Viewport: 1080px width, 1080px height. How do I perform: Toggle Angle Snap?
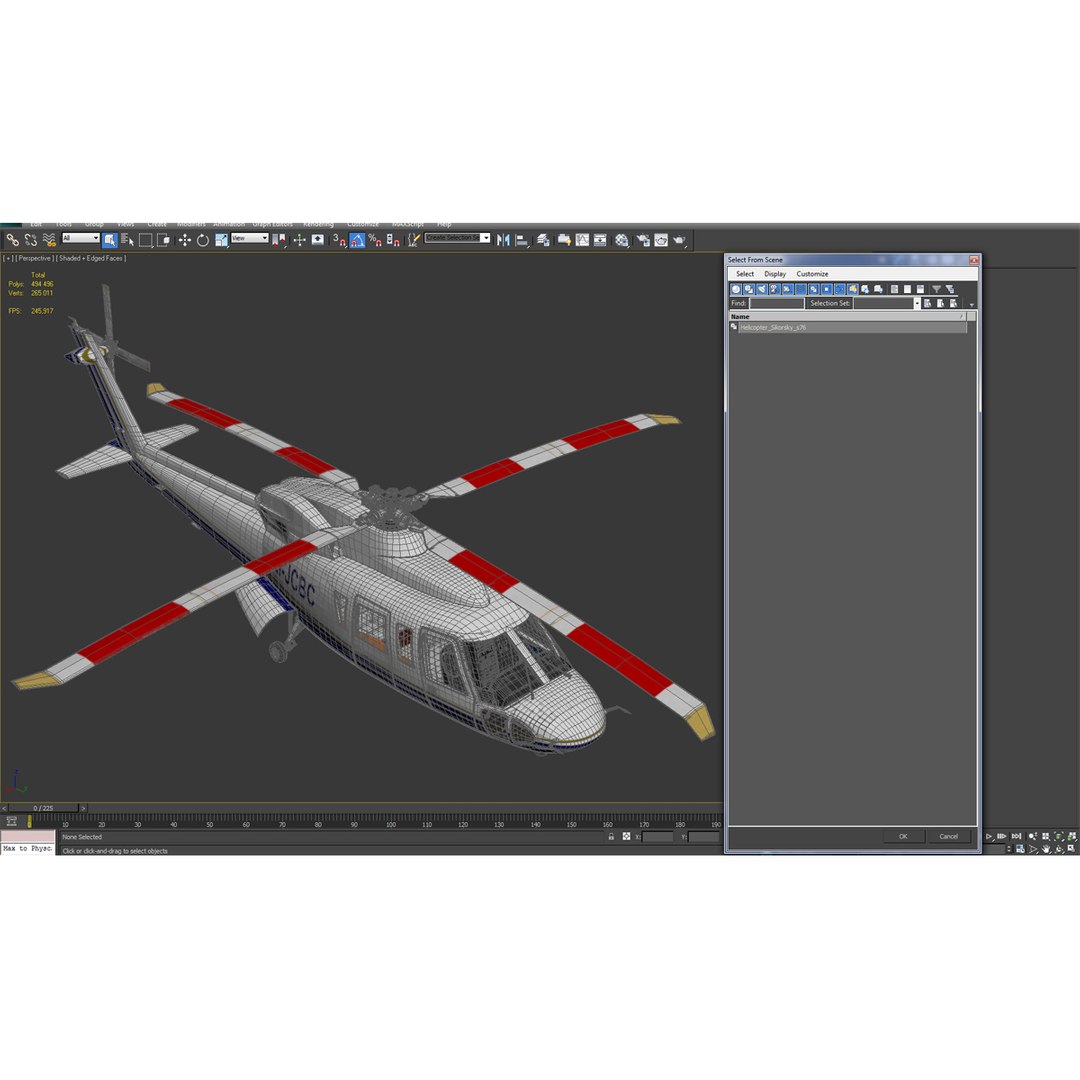coord(357,240)
